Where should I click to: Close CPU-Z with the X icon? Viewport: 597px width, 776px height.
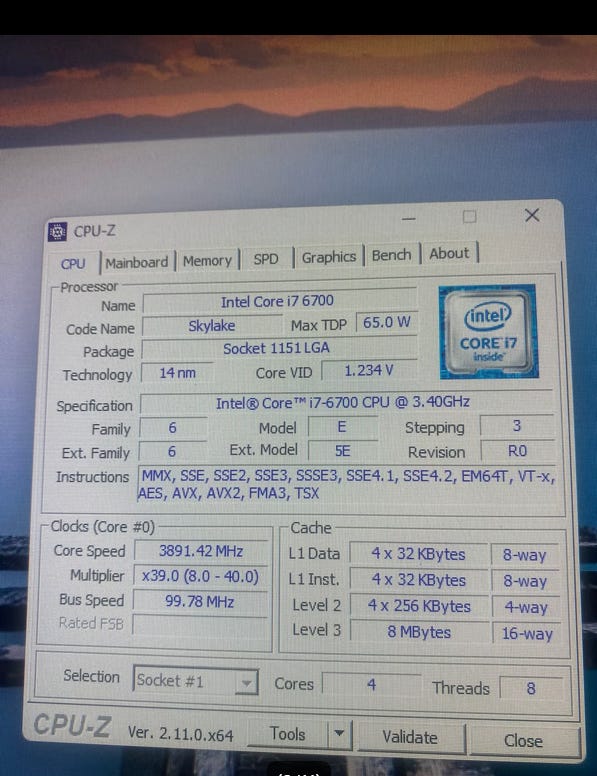[x=532, y=215]
